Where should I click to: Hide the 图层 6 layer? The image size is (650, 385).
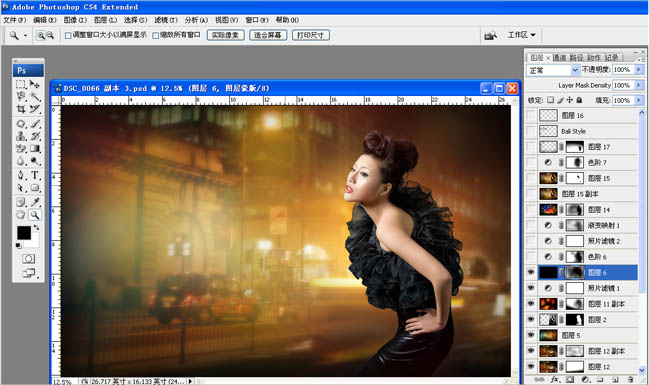531,272
